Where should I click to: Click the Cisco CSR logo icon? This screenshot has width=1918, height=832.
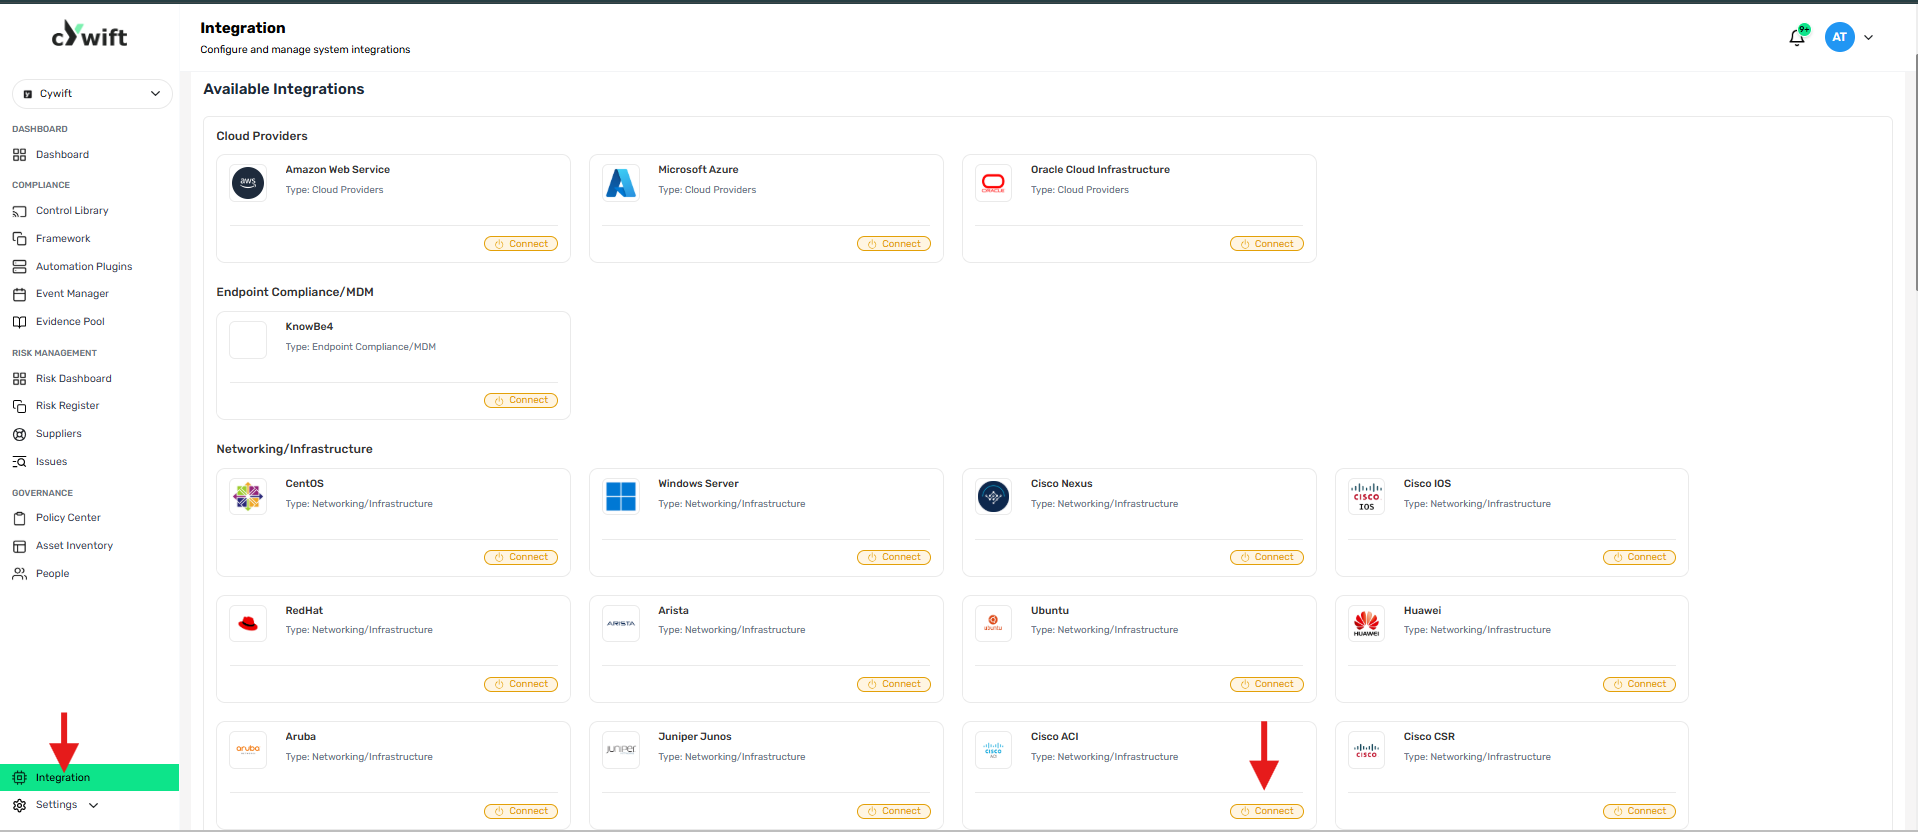click(x=1366, y=750)
